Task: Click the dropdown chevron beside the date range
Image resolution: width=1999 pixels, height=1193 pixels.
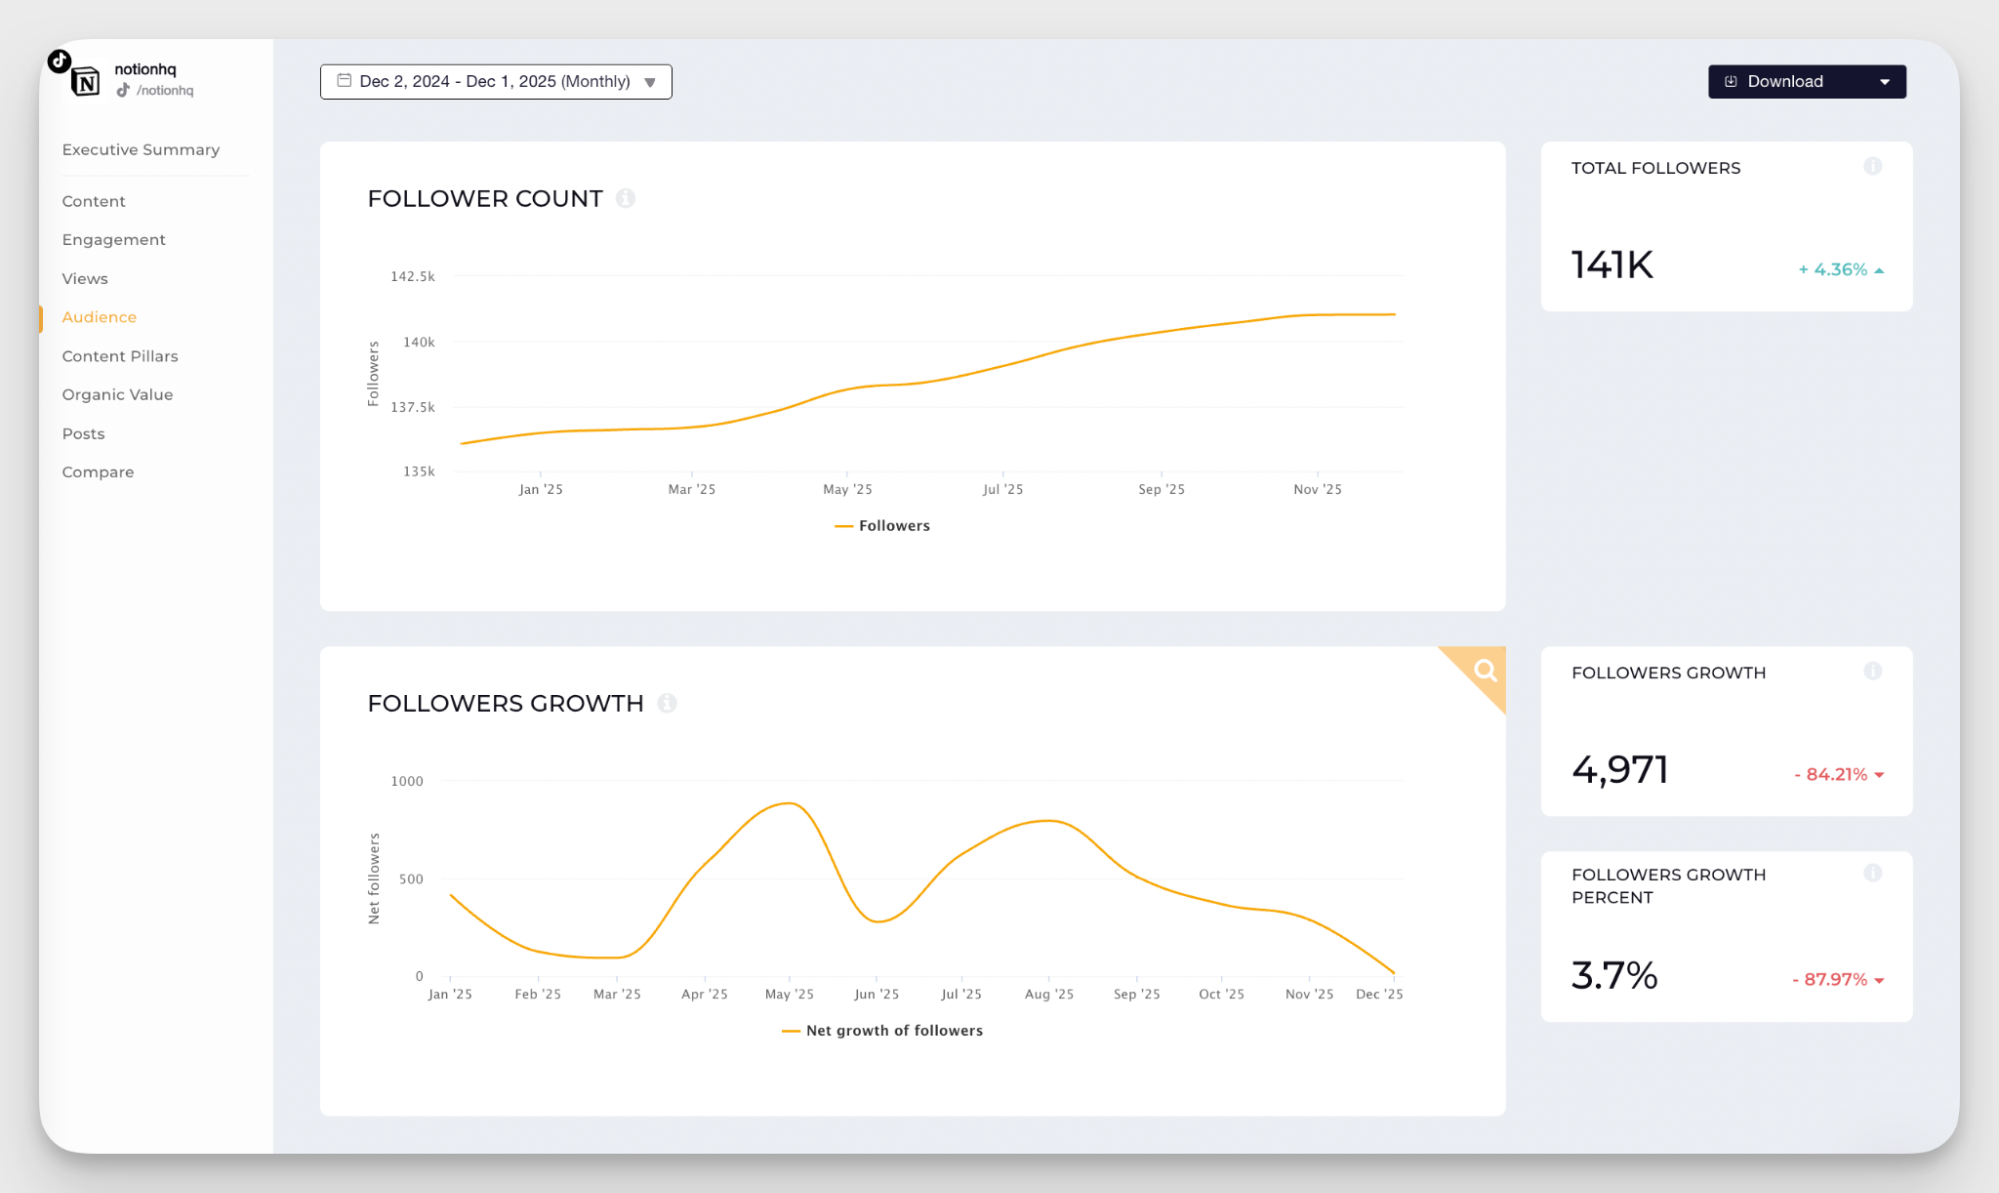Action: (x=651, y=82)
